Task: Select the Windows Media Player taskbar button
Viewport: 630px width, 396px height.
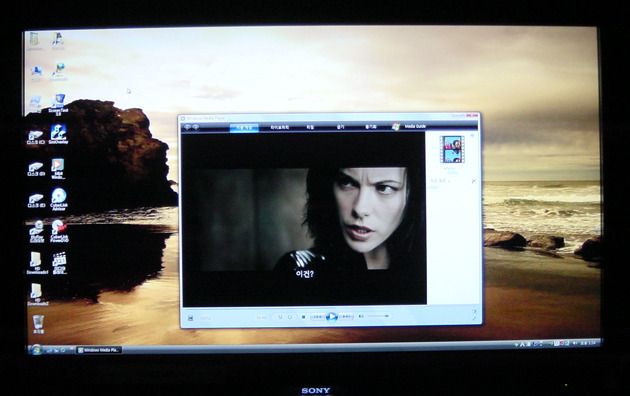Action: (99, 350)
